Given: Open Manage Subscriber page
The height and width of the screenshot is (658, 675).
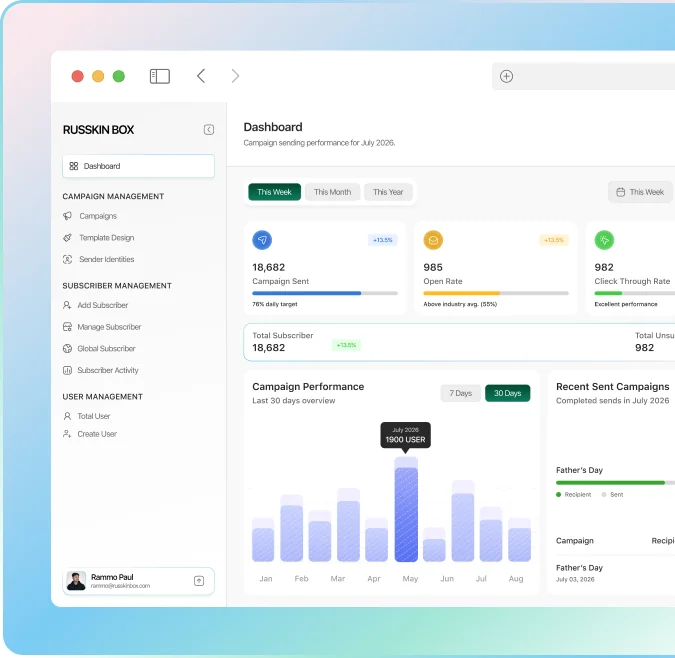Looking at the screenshot, I should click(109, 327).
